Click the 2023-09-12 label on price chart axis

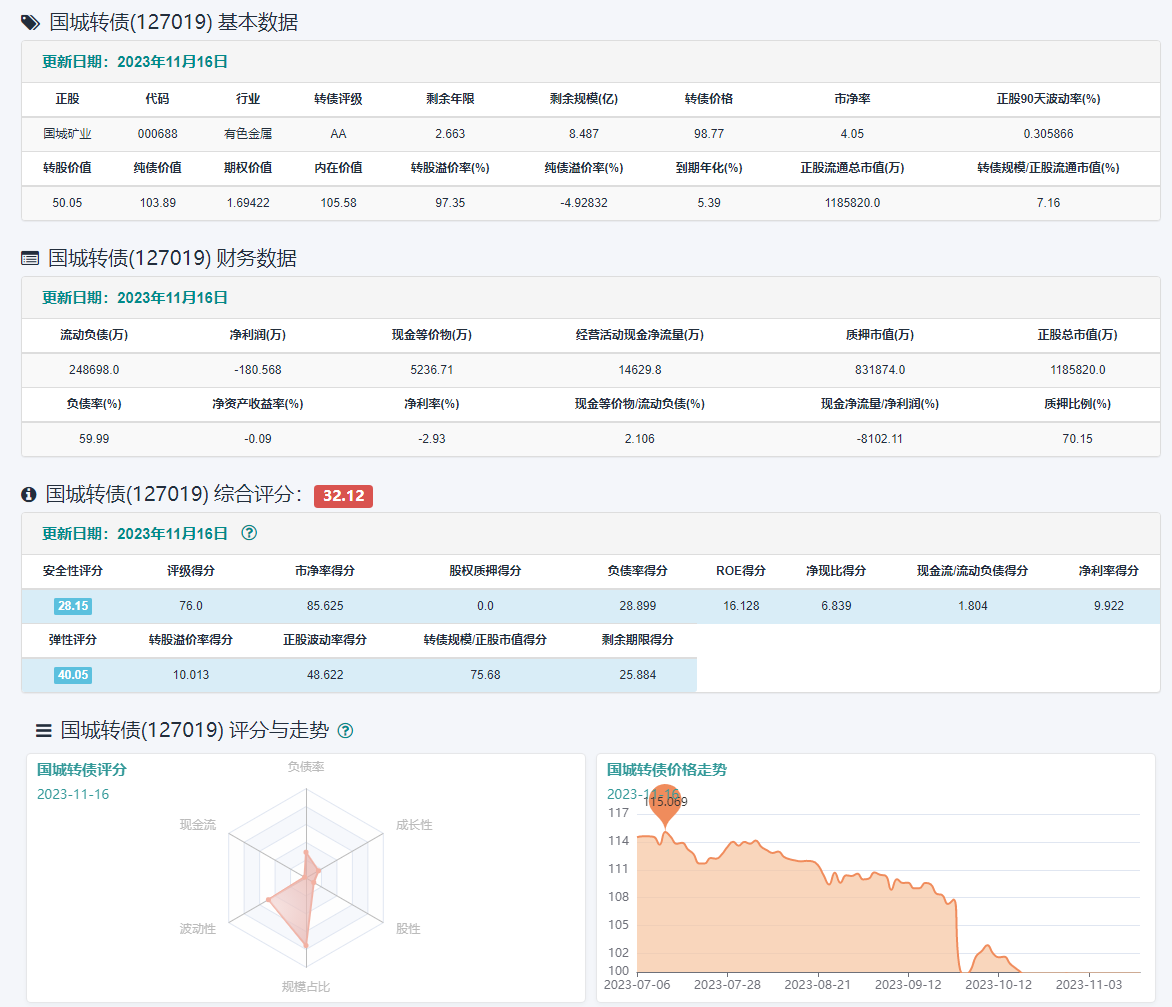point(908,985)
